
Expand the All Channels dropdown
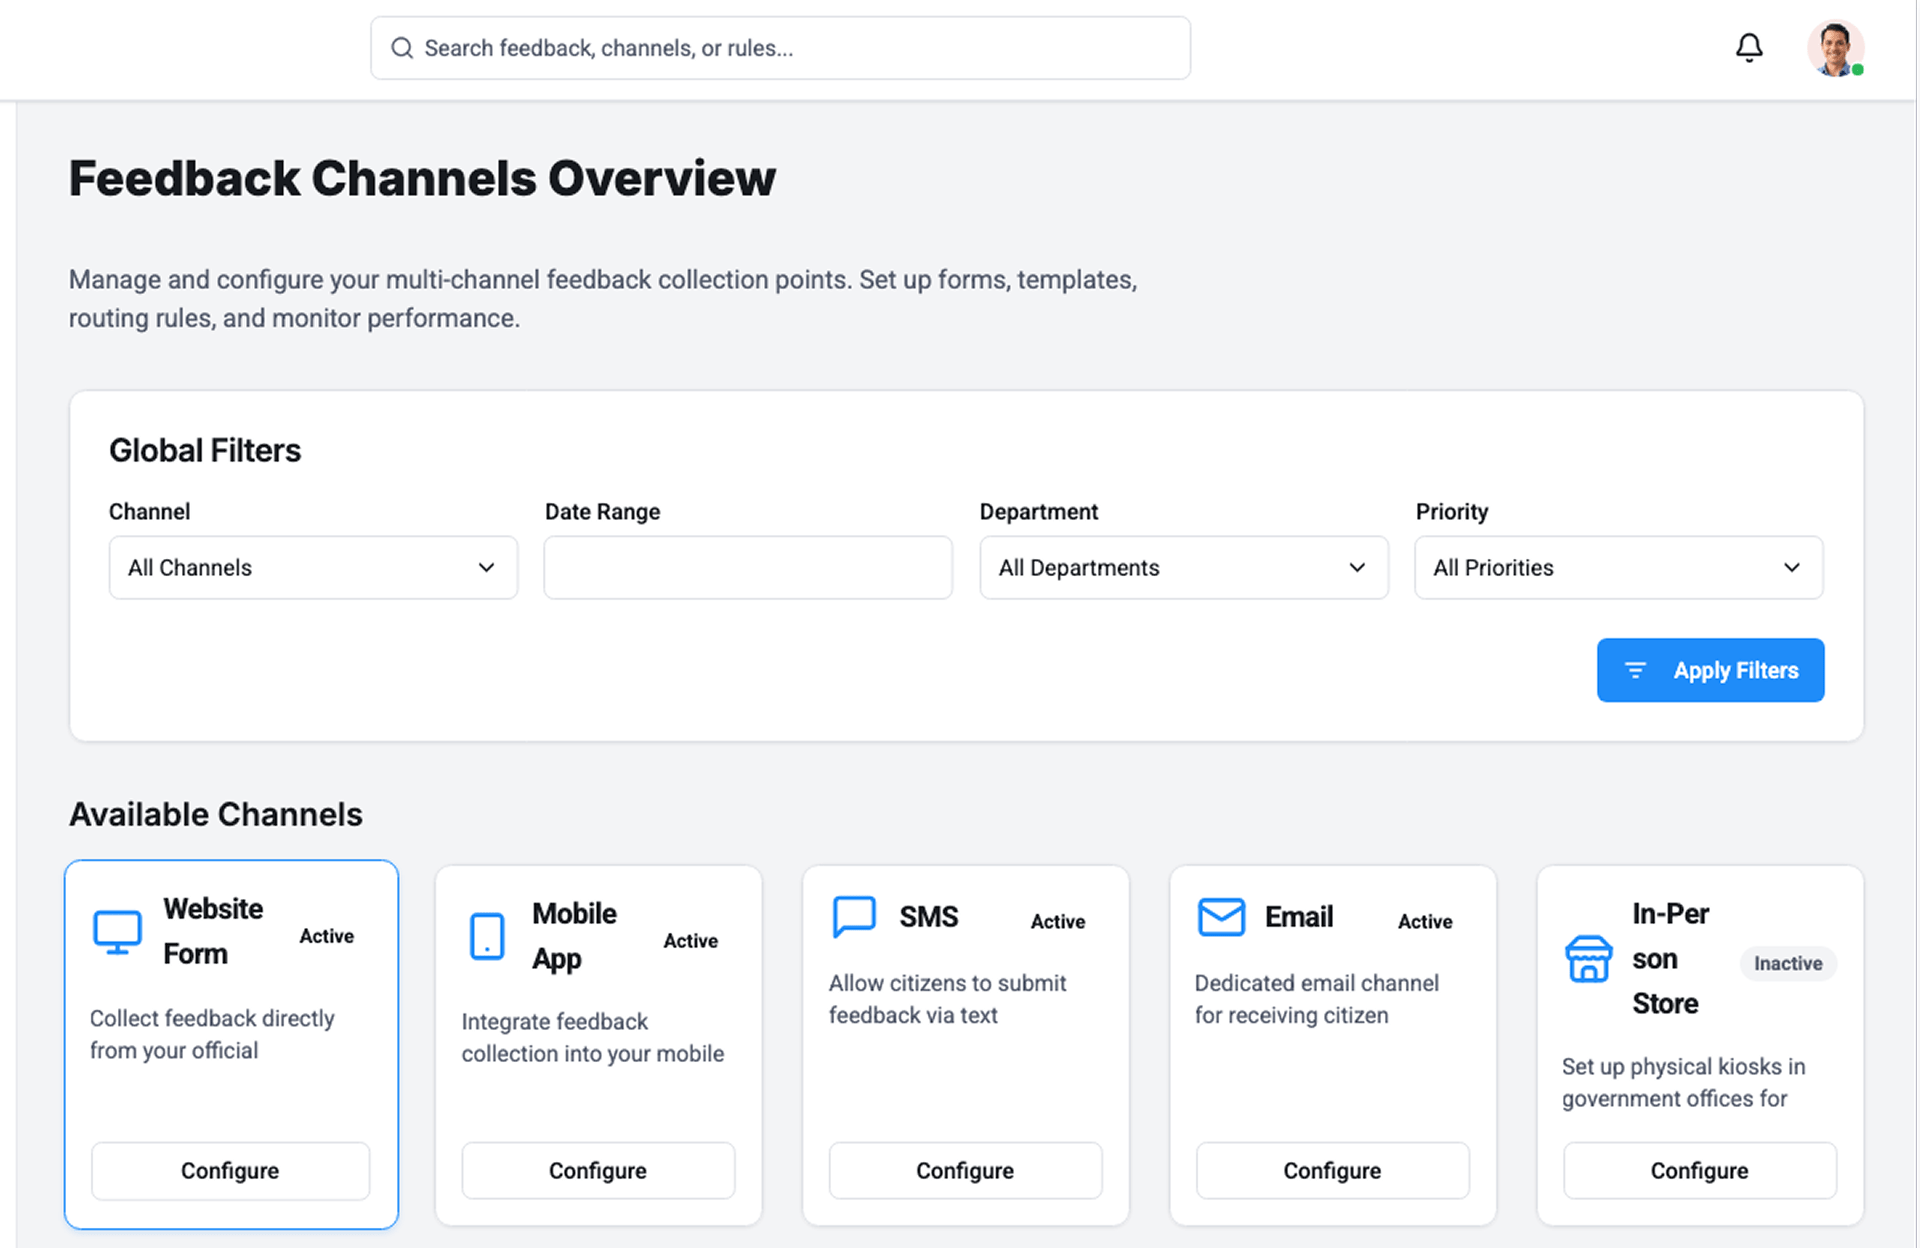pyautogui.click(x=313, y=567)
